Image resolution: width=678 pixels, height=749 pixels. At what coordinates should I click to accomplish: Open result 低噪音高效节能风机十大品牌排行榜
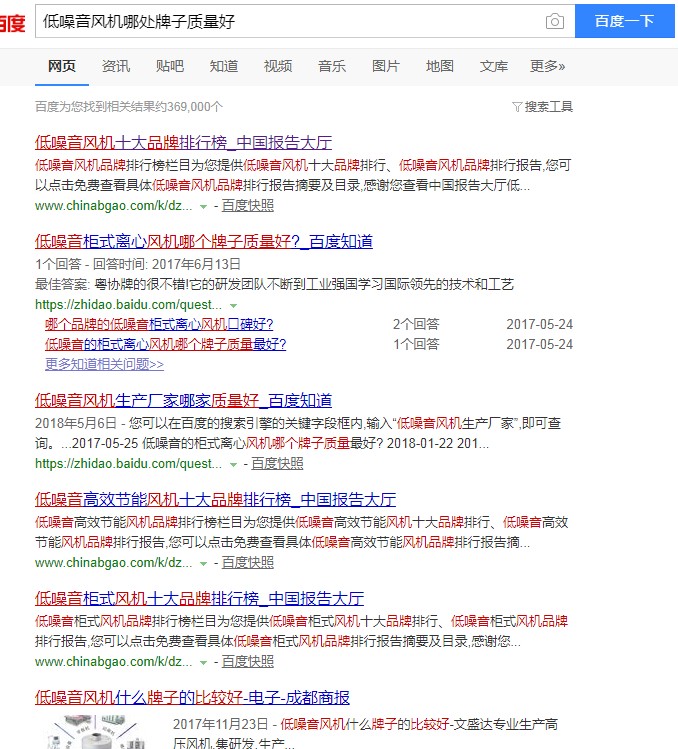215,500
